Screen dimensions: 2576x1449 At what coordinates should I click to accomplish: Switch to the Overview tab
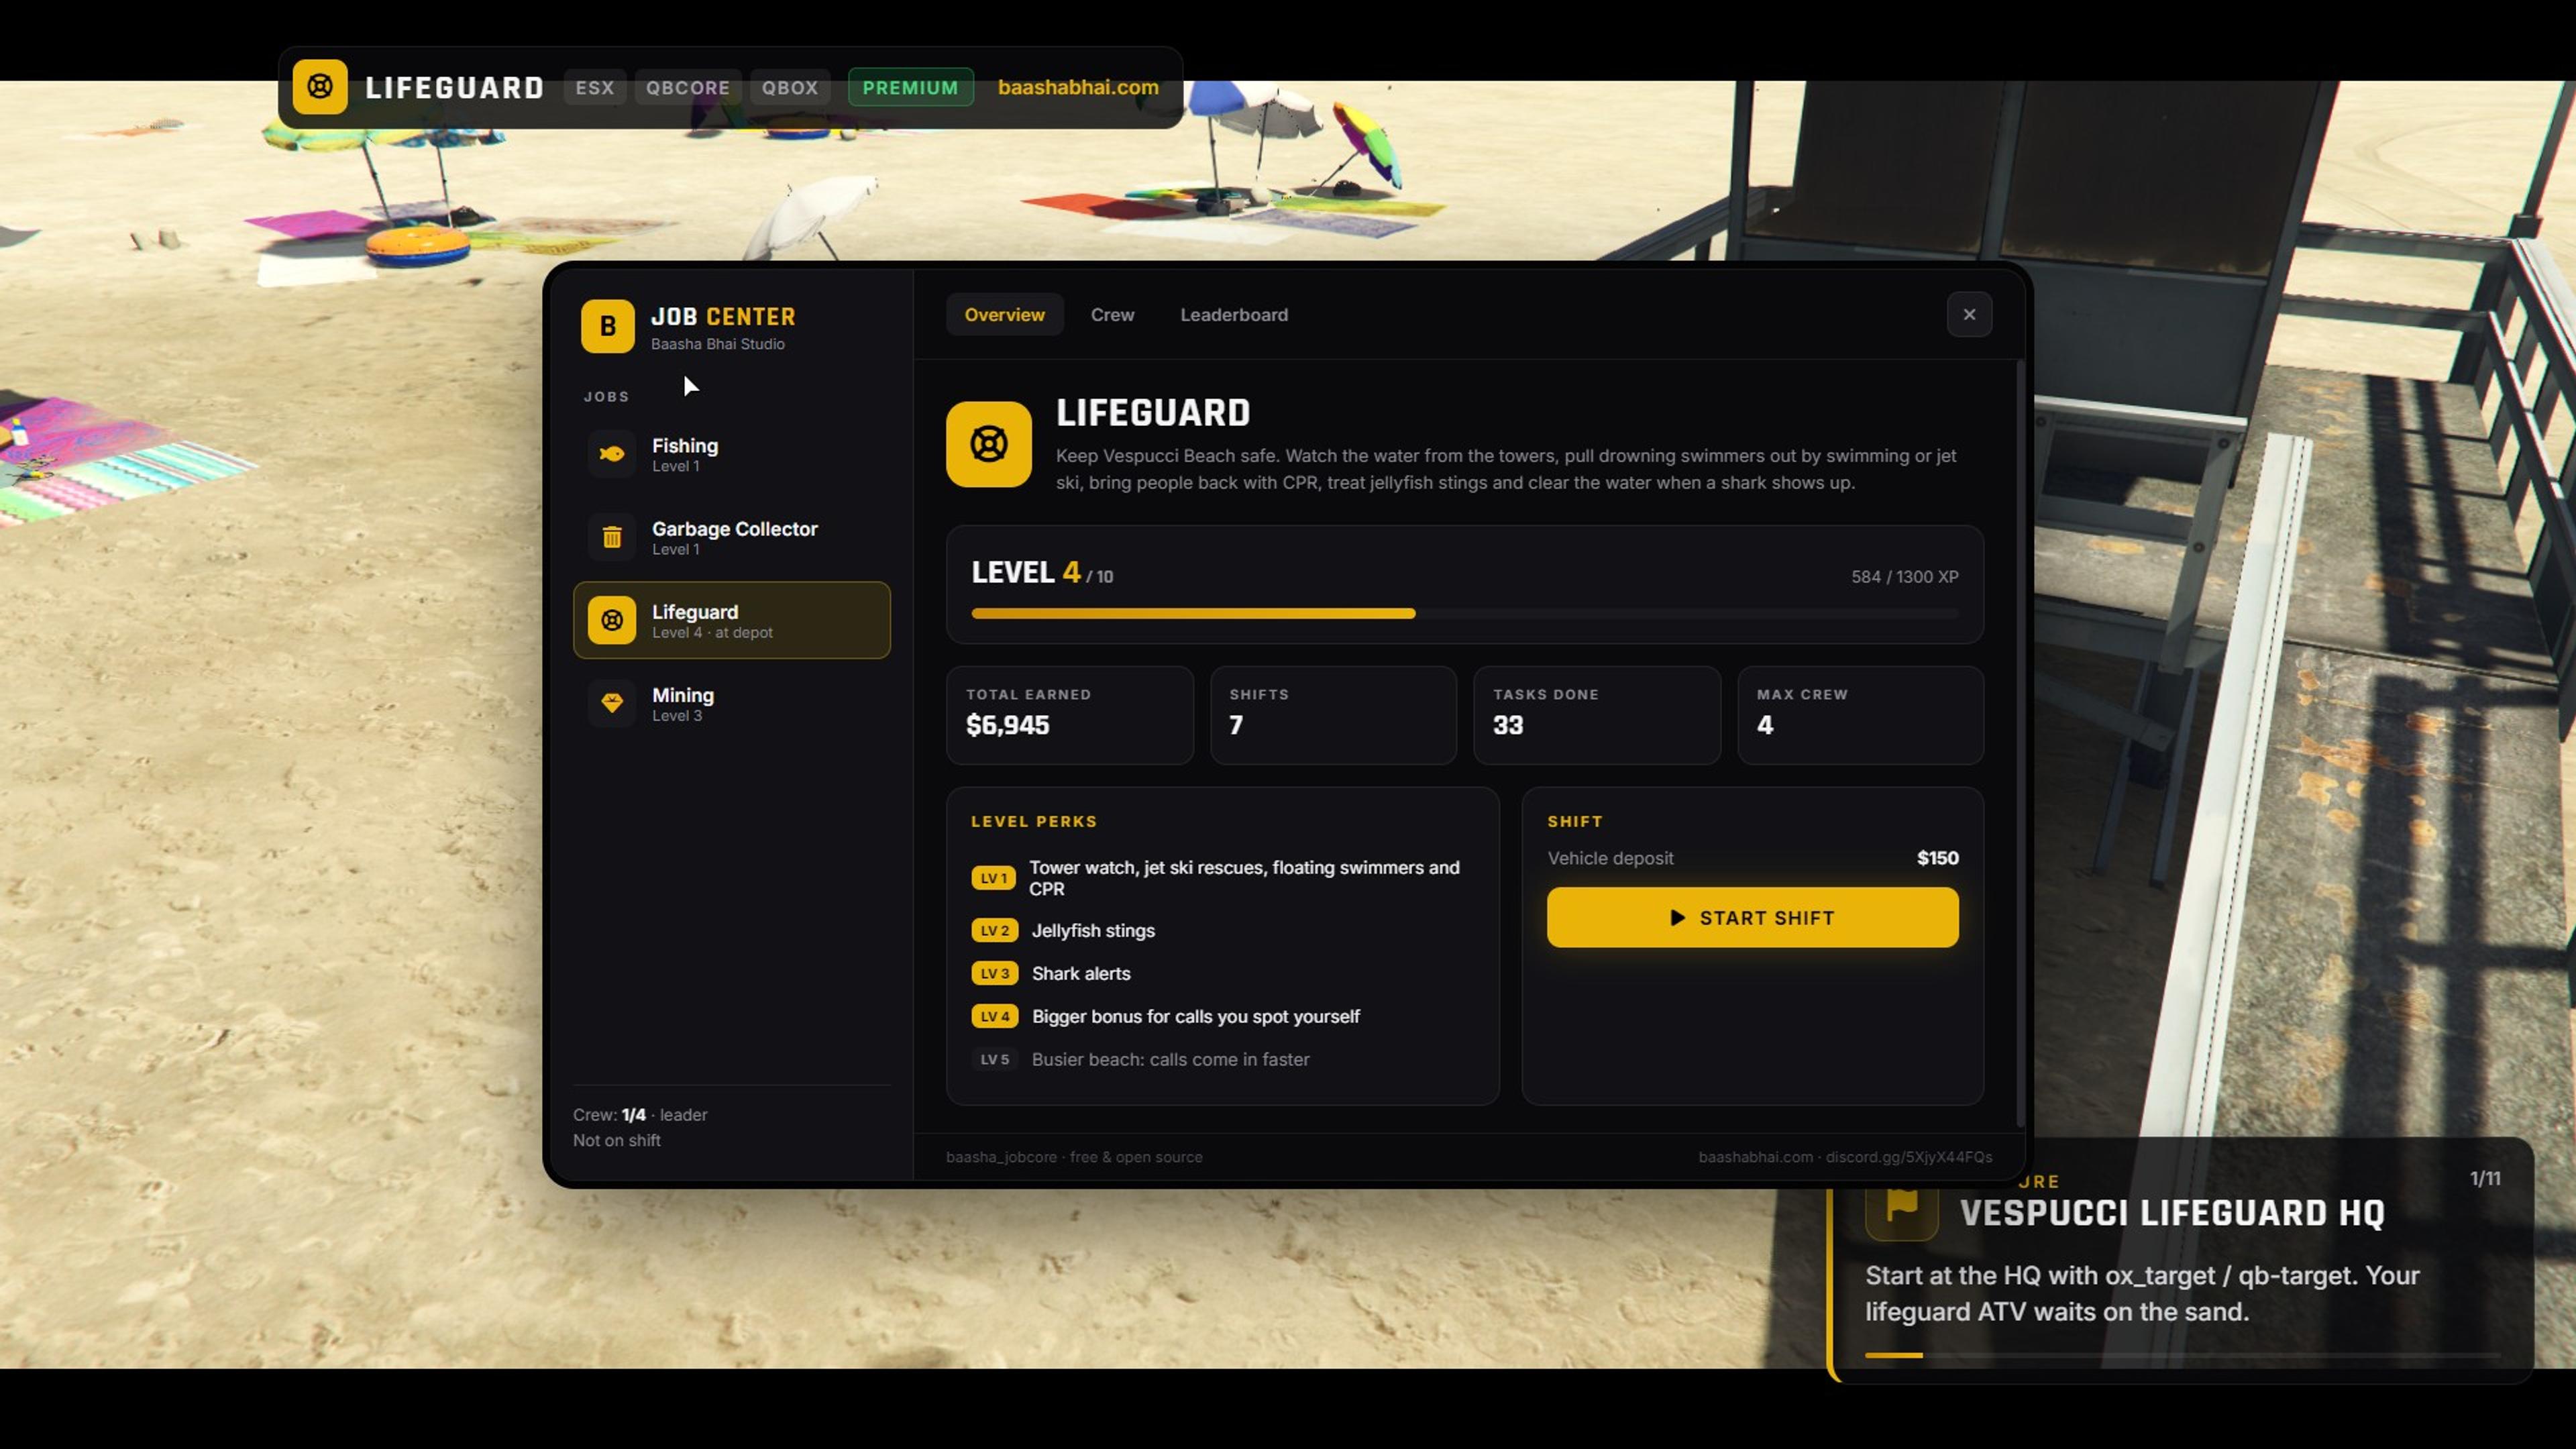[x=1004, y=315]
